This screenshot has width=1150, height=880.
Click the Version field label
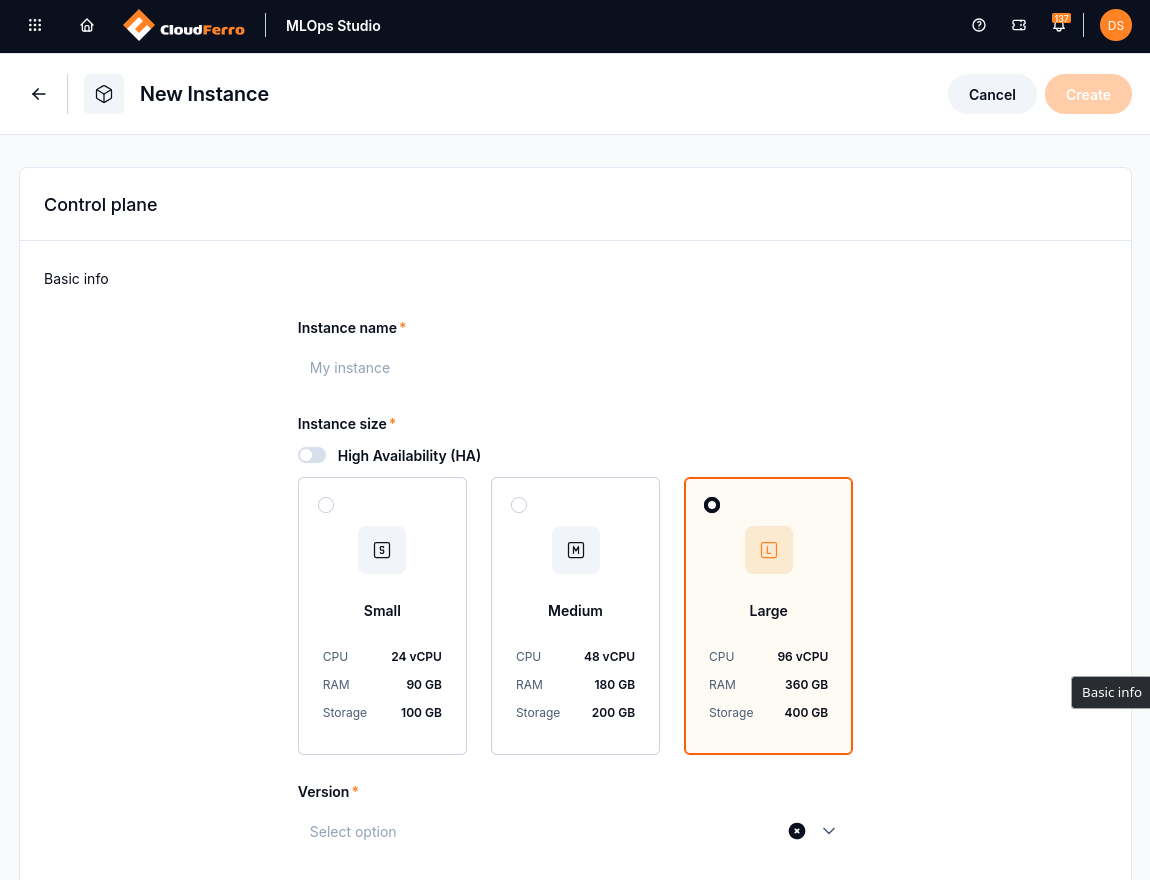coord(323,791)
